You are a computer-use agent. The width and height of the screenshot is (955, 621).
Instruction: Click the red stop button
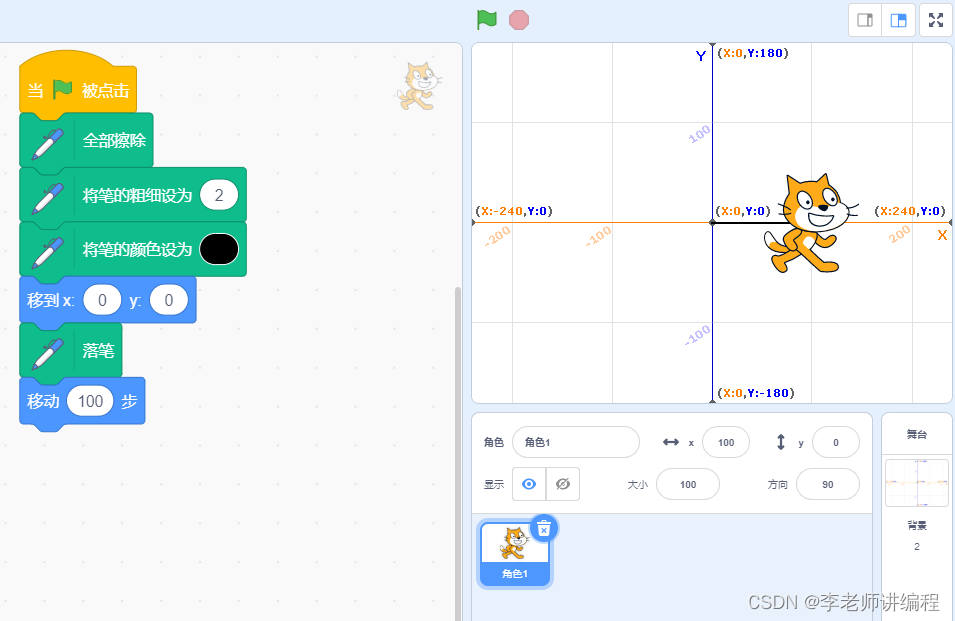519,19
